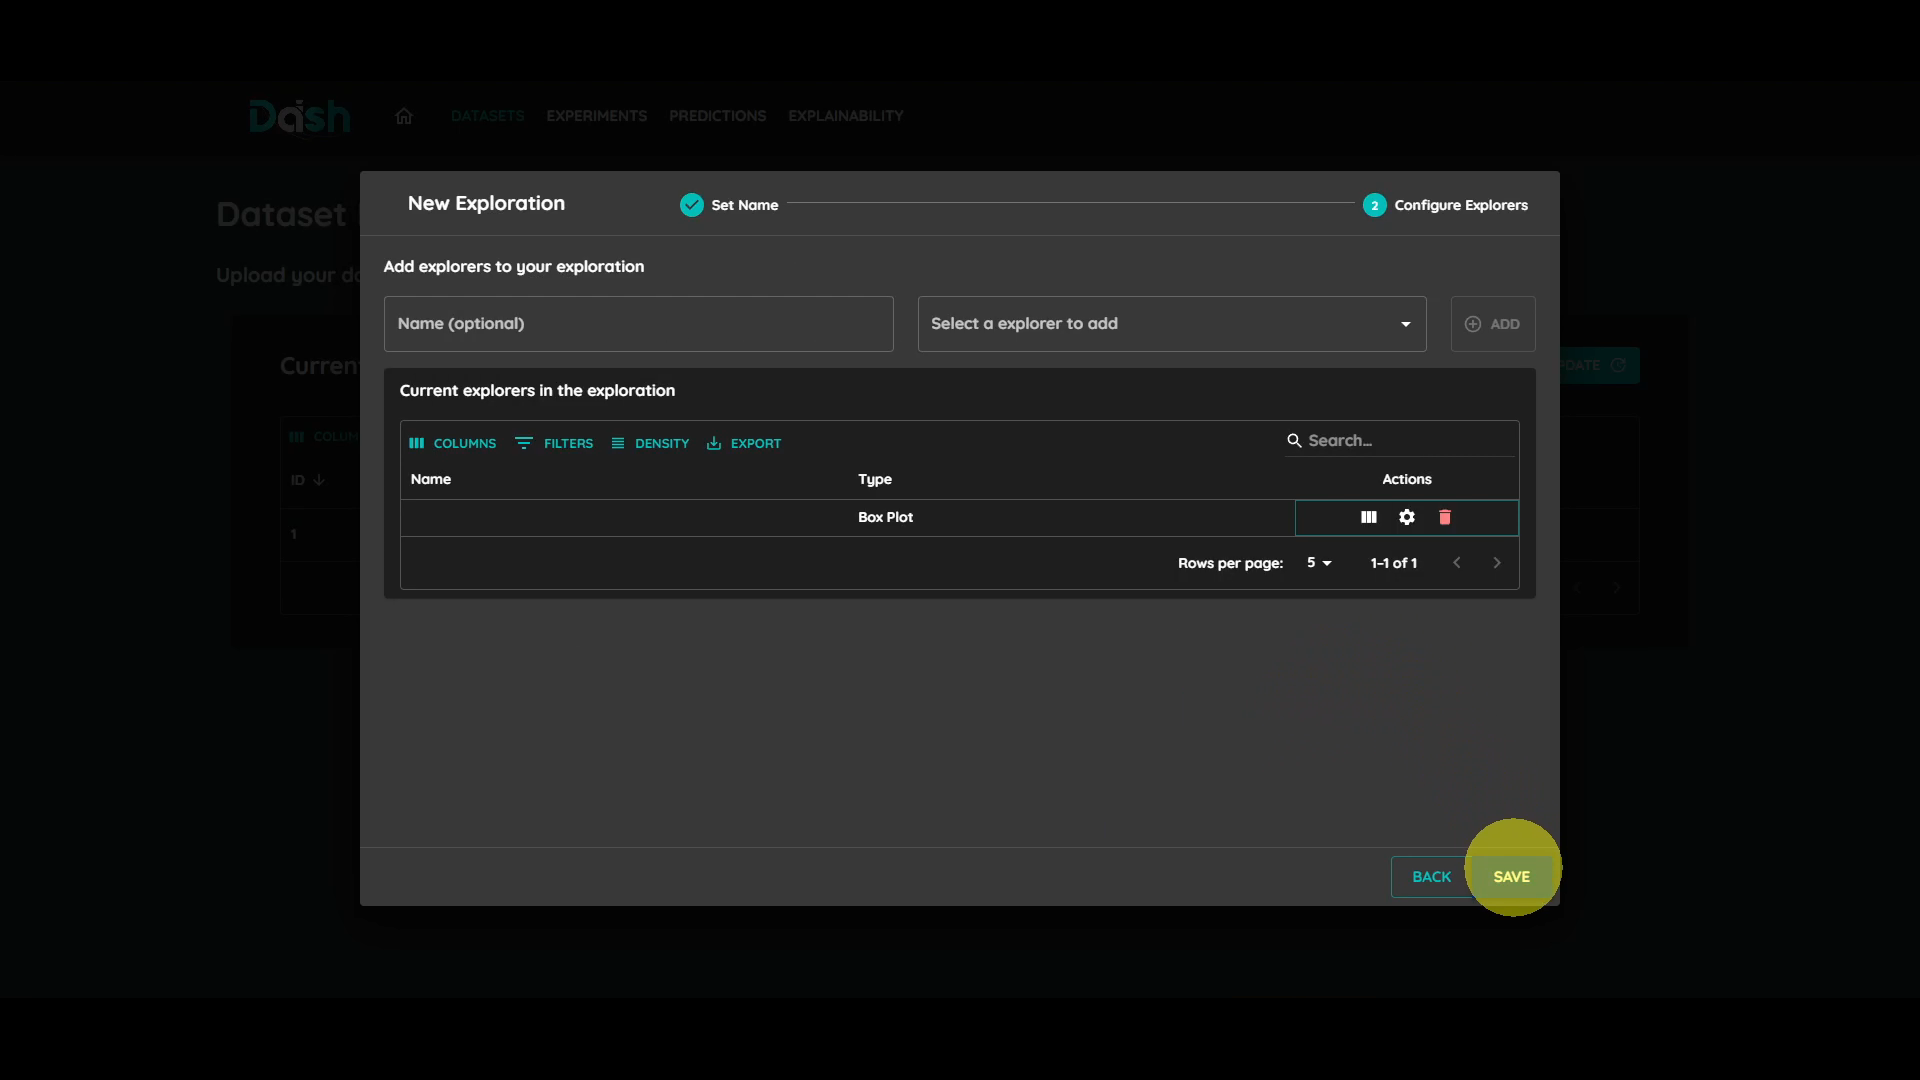Open the DATASETS navigation tab
The image size is (1920, 1080).
click(x=487, y=116)
